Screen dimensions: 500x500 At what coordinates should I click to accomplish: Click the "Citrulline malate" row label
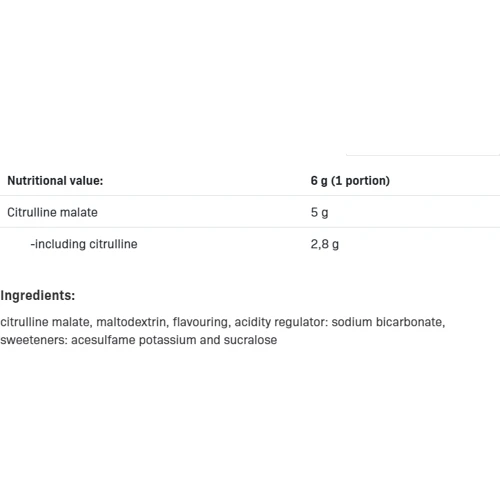pos(52,212)
